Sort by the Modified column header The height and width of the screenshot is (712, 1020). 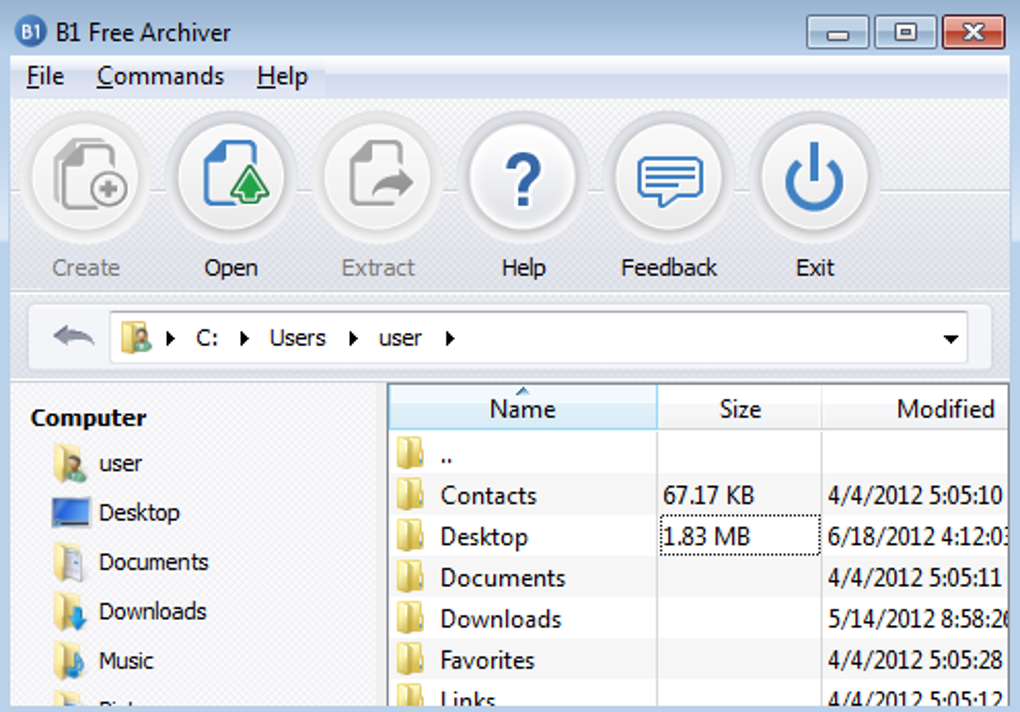tap(916, 408)
